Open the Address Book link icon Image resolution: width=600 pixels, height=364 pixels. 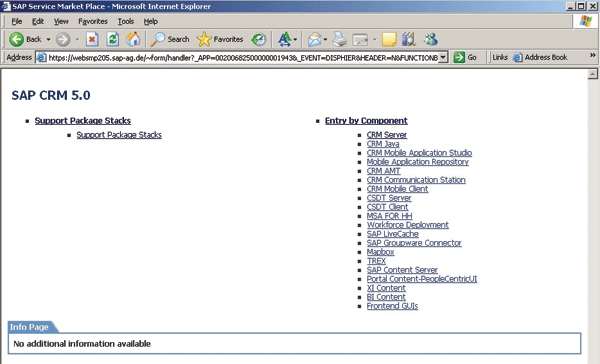pyautogui.click(x=517, y=57)
